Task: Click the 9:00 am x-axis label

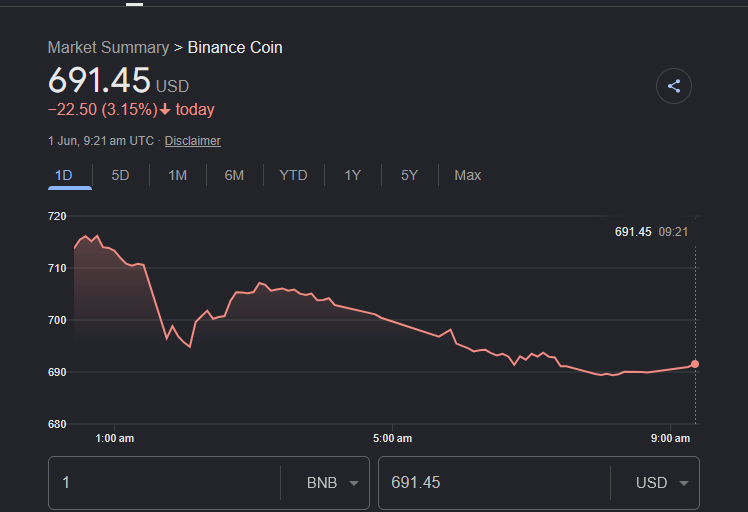Action: coord(670,438)
